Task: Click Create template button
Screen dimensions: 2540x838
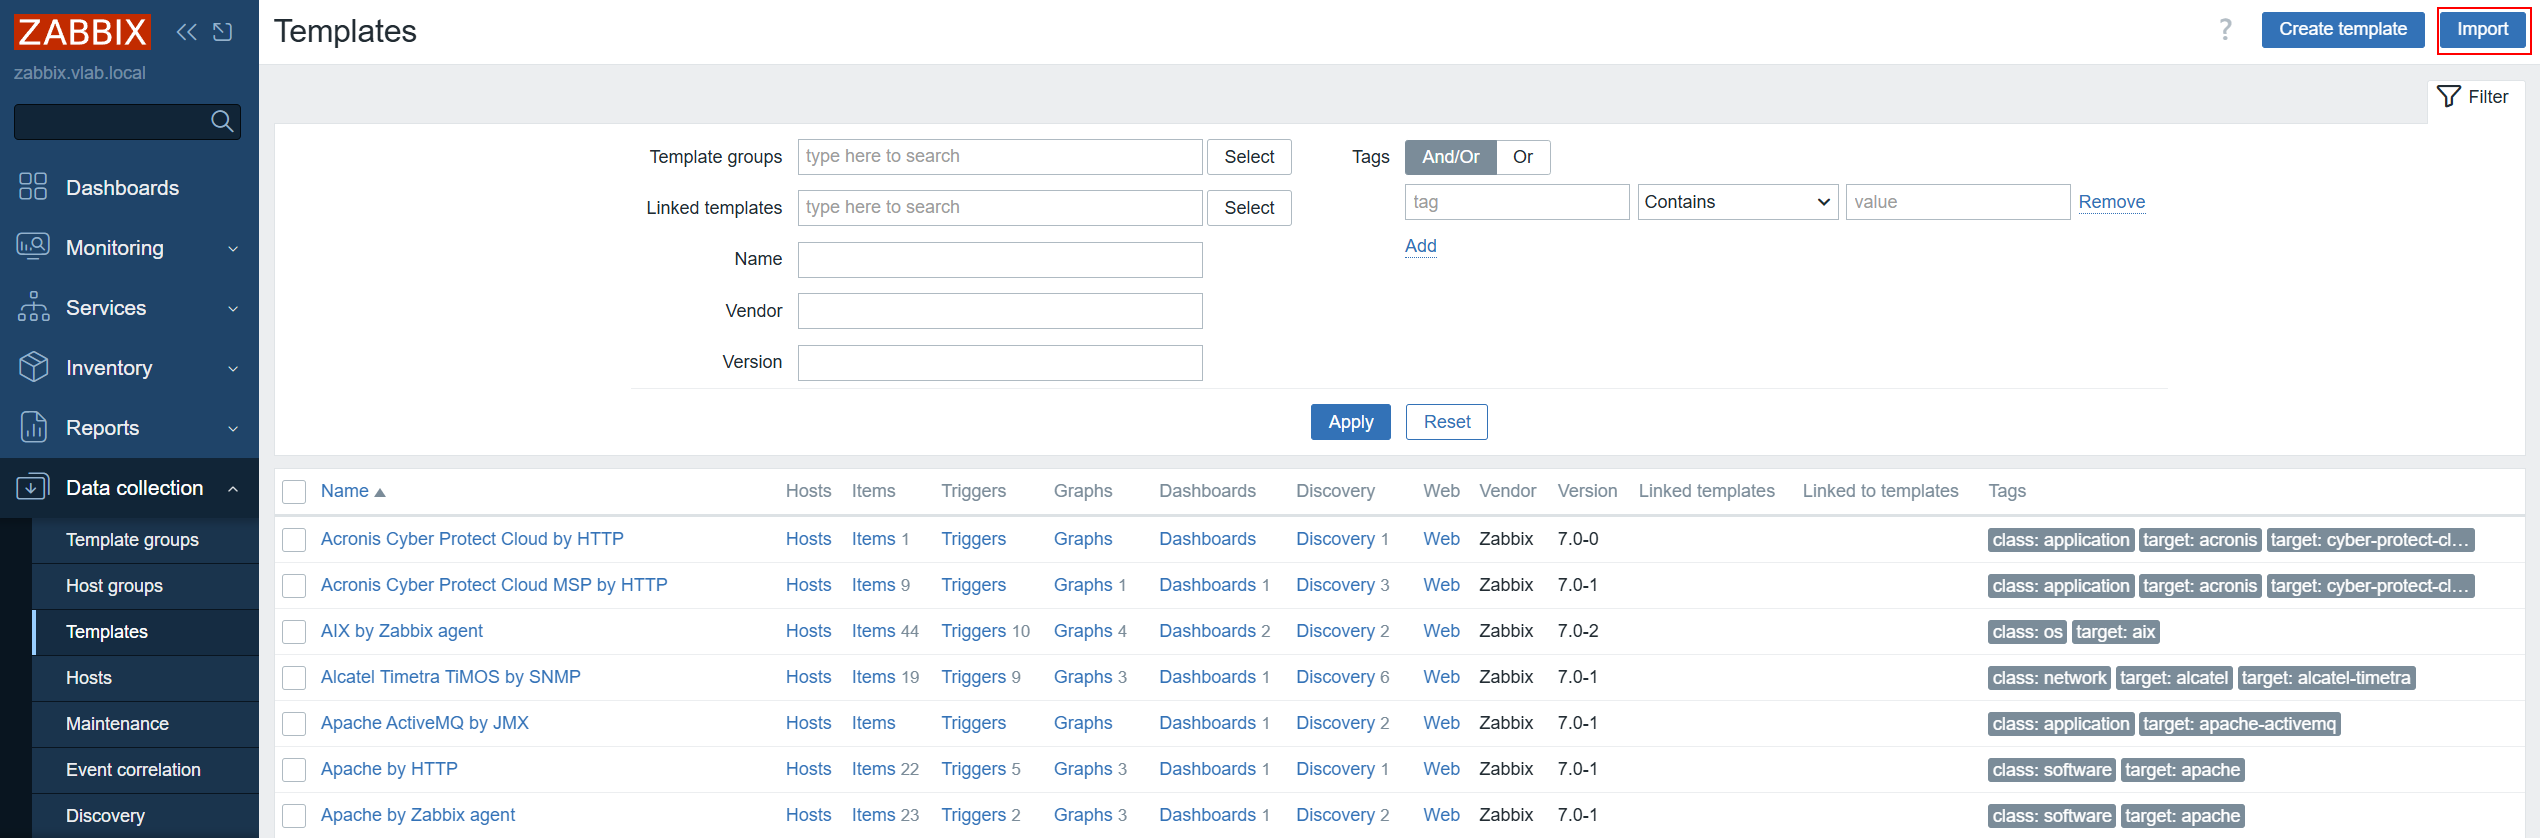Action: point(2343,30)
